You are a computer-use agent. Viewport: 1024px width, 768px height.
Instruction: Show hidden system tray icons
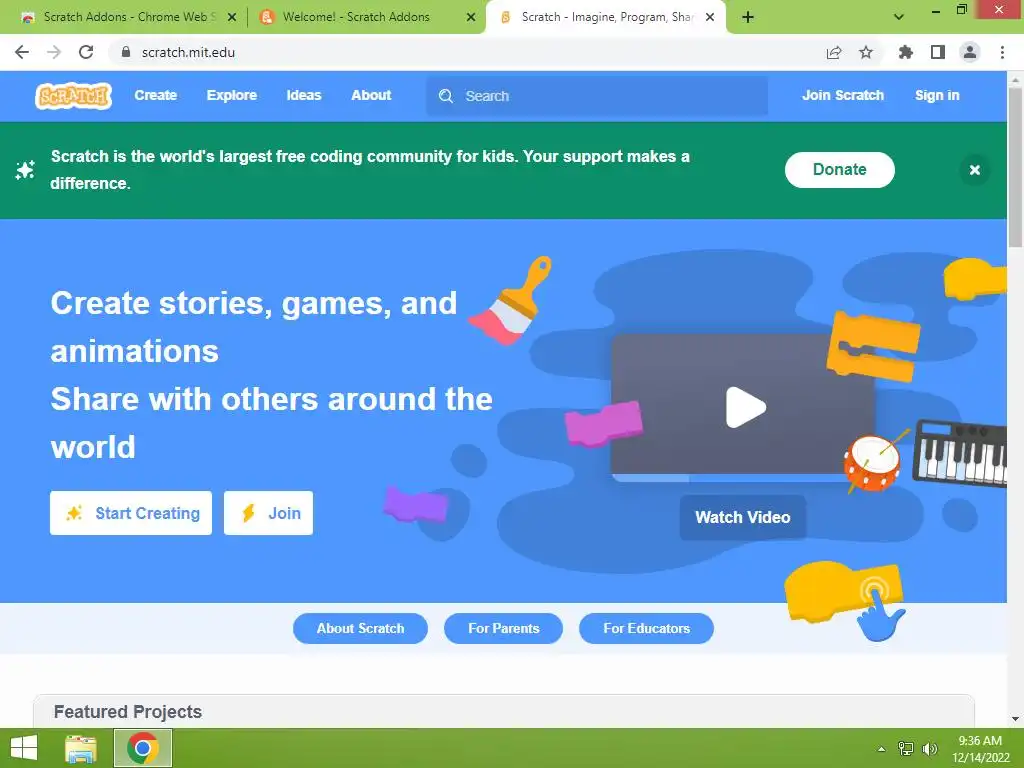(882, 749)
